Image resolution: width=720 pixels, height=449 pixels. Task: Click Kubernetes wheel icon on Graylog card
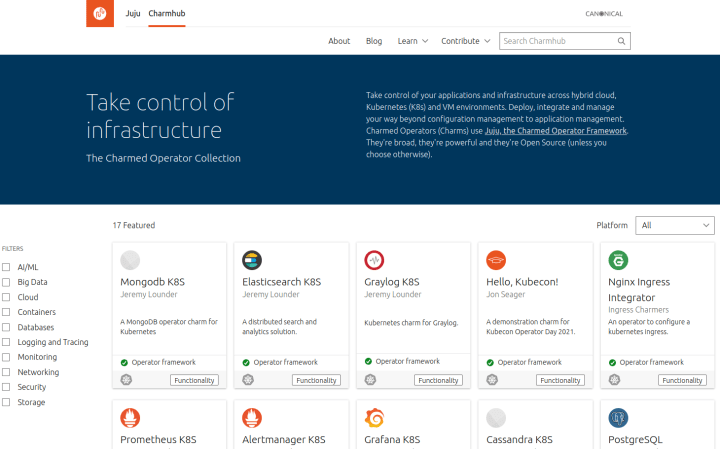tap(370, 380)
